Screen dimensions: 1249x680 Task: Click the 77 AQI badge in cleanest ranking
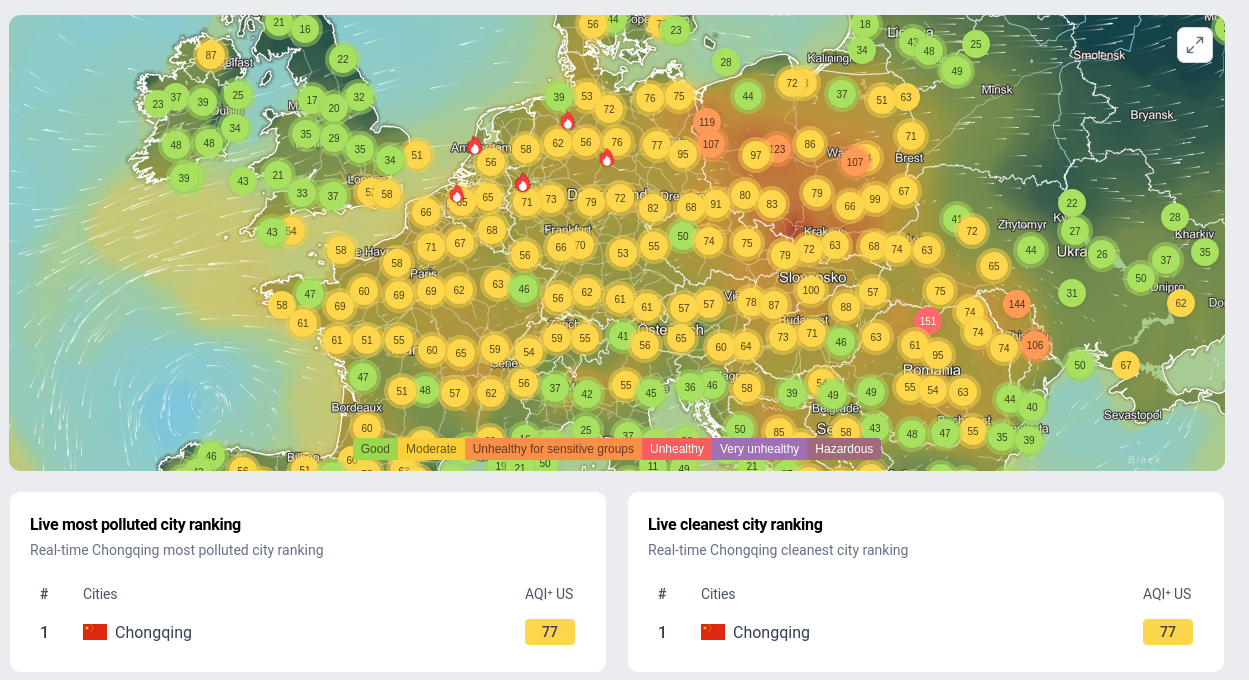coord(1168,632)
